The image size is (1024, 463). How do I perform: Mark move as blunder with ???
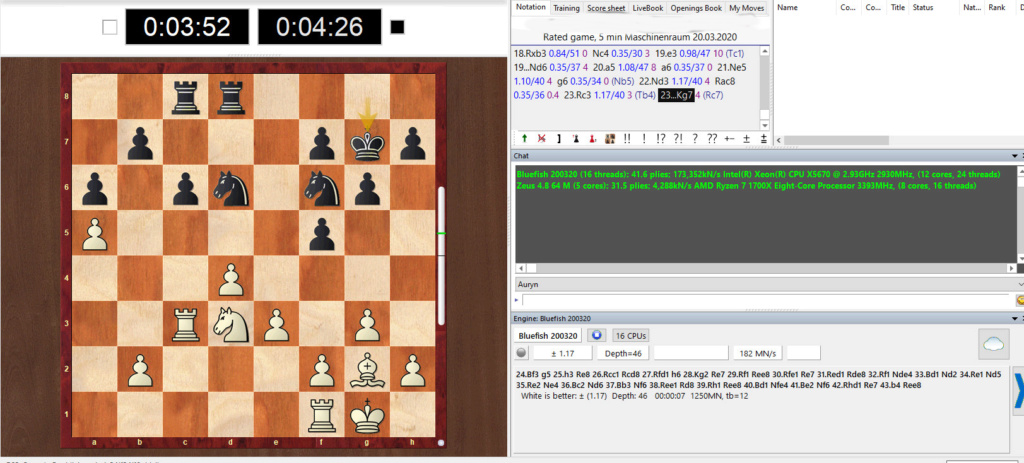click(712, 138)
